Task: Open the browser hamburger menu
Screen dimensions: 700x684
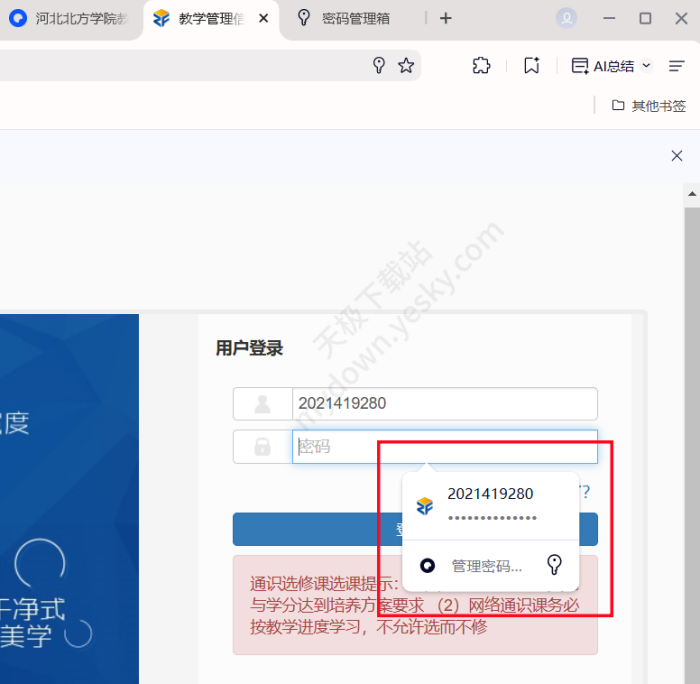Action: [677, 65]
